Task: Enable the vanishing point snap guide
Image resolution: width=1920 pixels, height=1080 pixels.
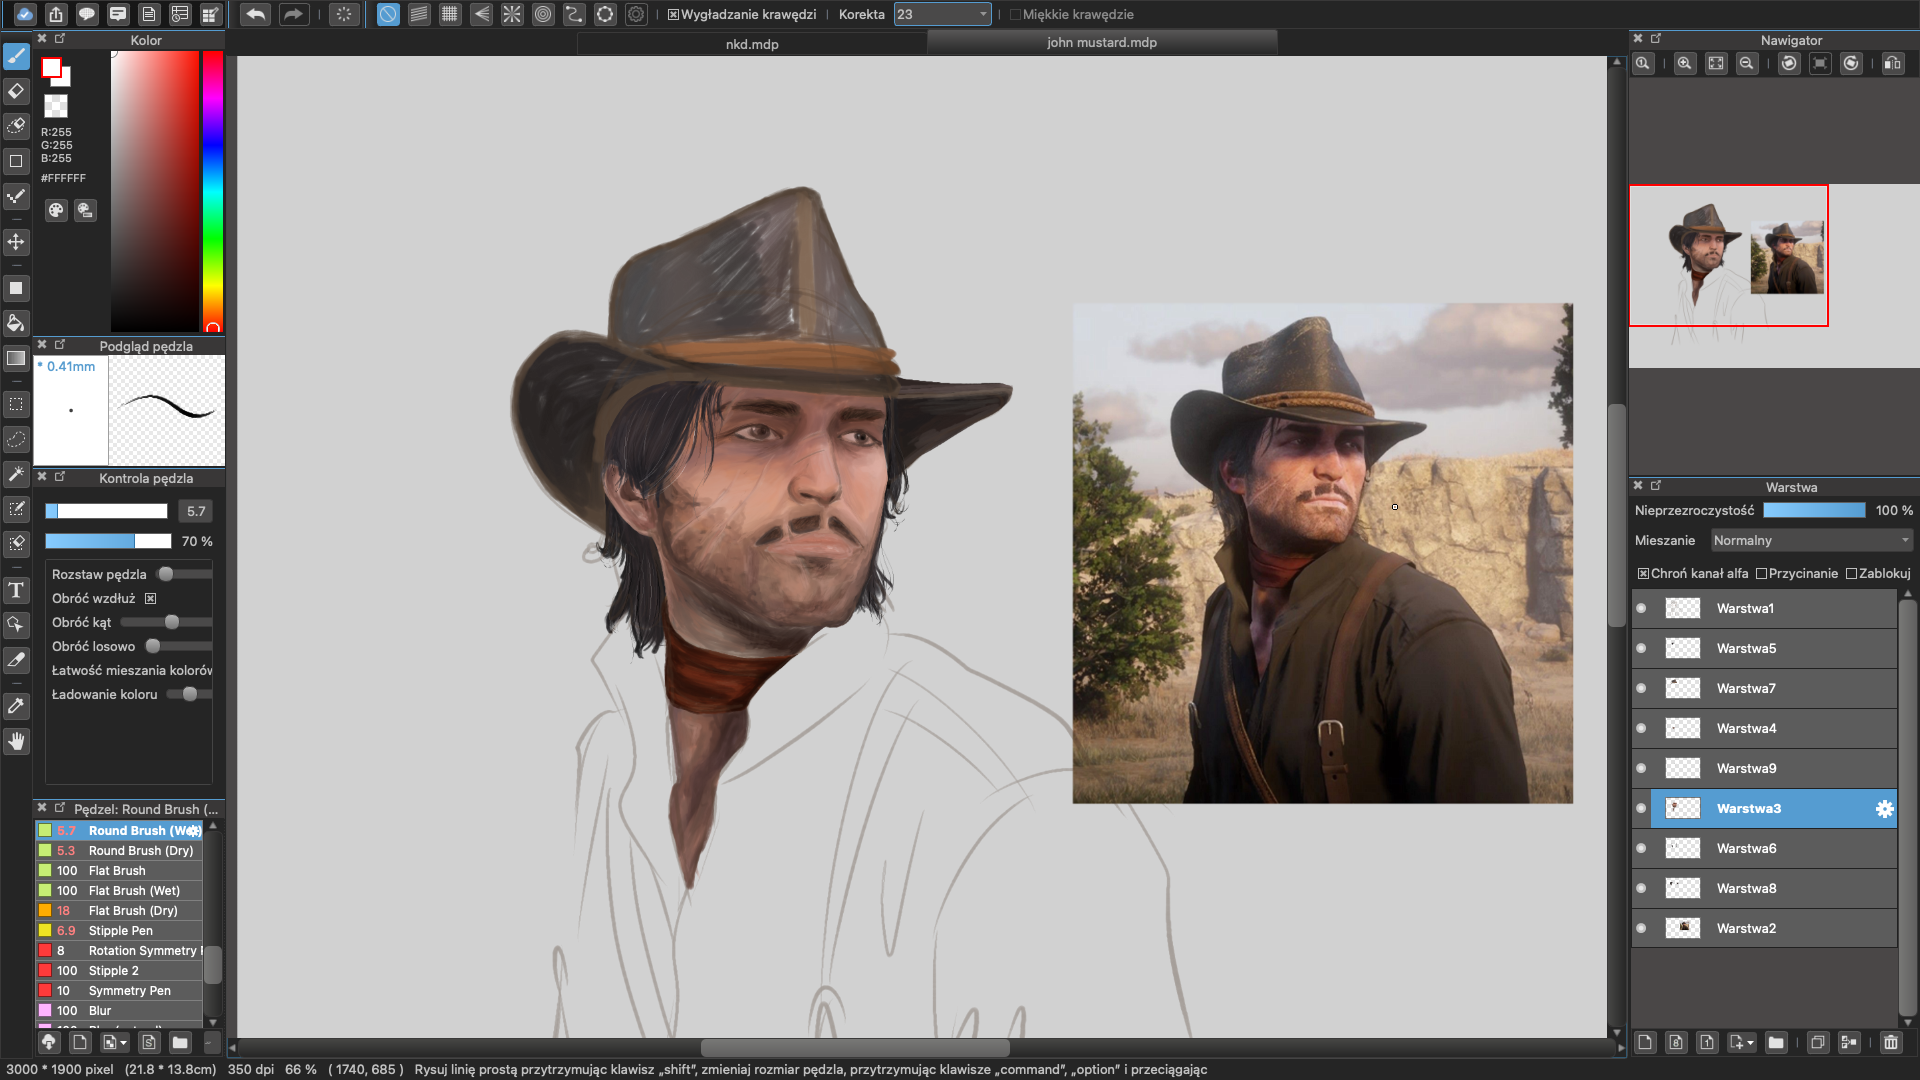Action: click(x=481, y=14)
